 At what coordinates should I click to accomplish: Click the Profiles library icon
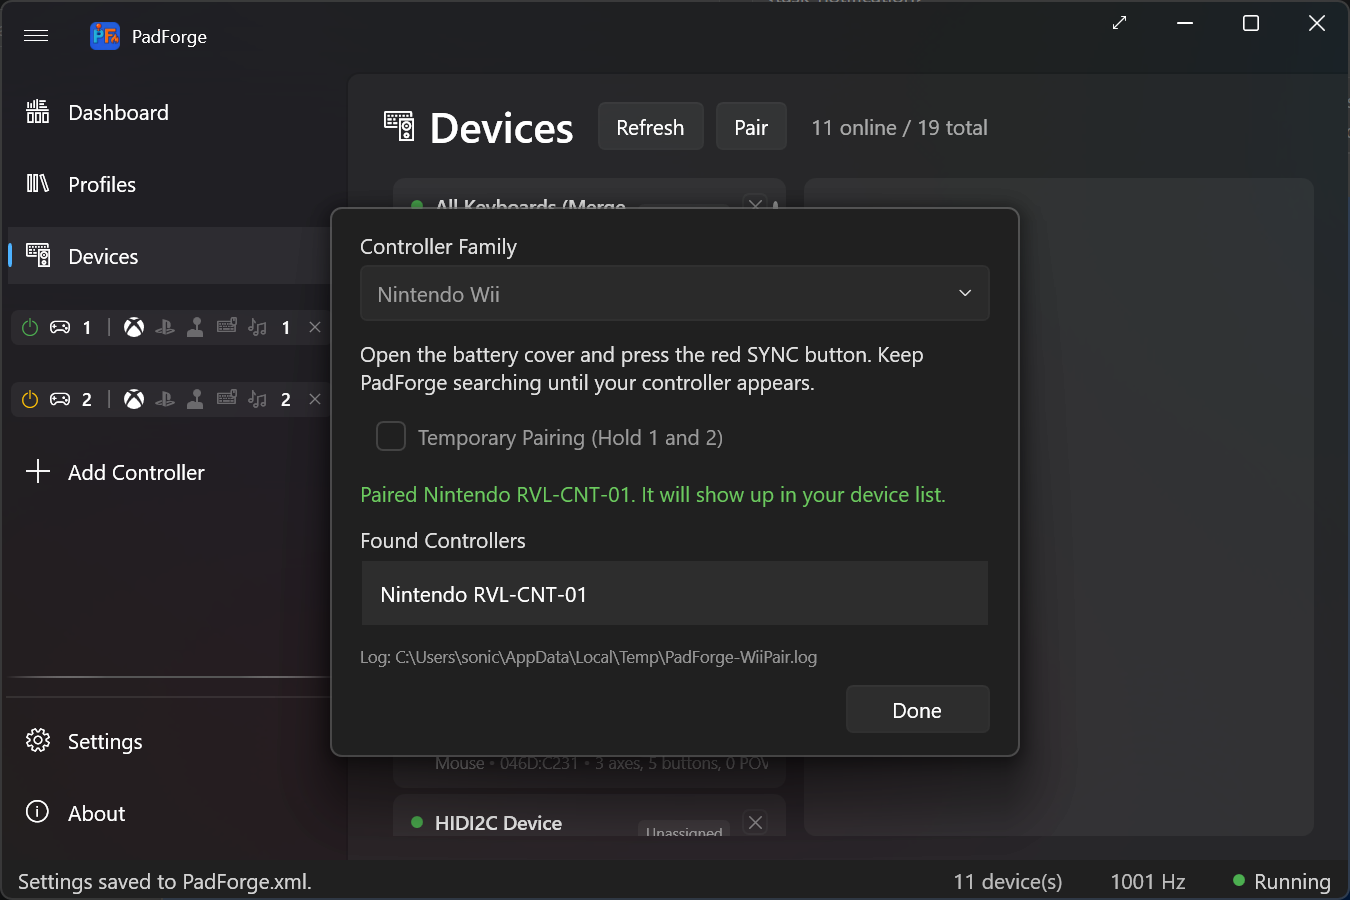pyautogui.click(x=38, y=183)
